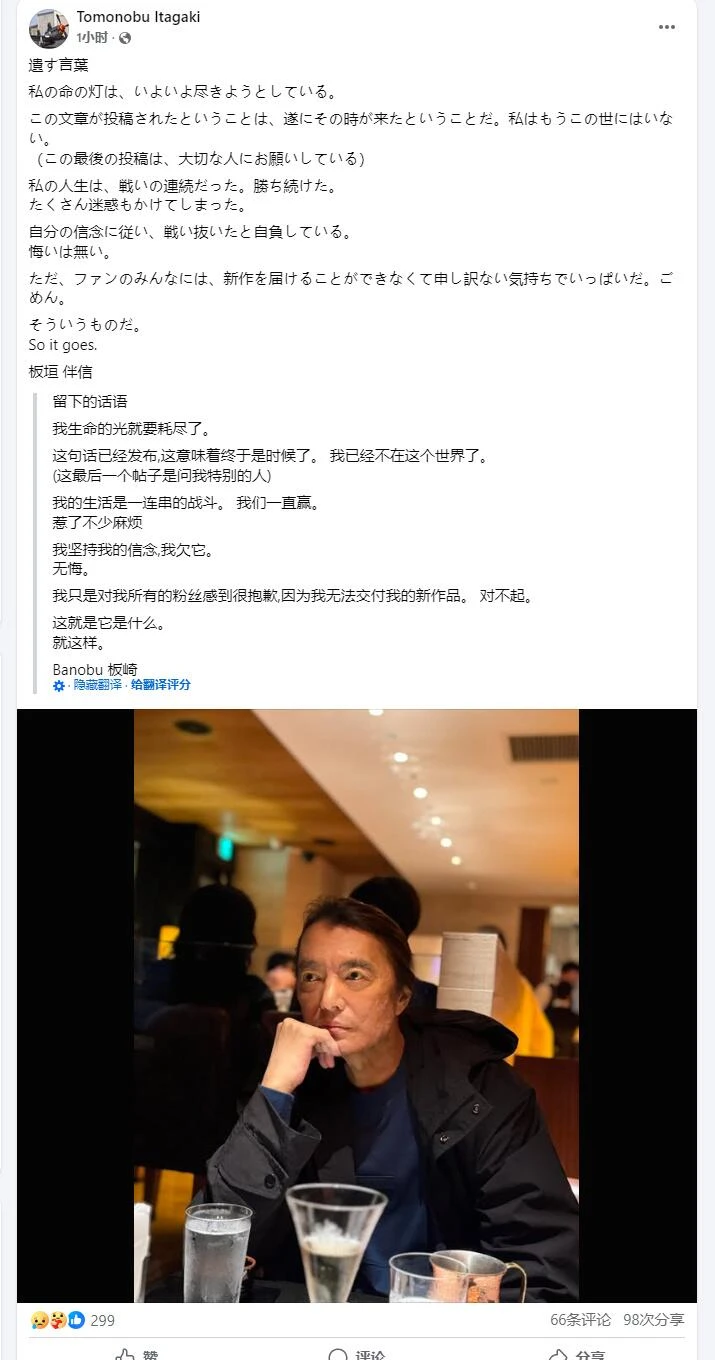Click the blue thumbs-up reaction icon
This screenshot has width=715, height=1360.
pyautogui.click(x=76, y=1320)
